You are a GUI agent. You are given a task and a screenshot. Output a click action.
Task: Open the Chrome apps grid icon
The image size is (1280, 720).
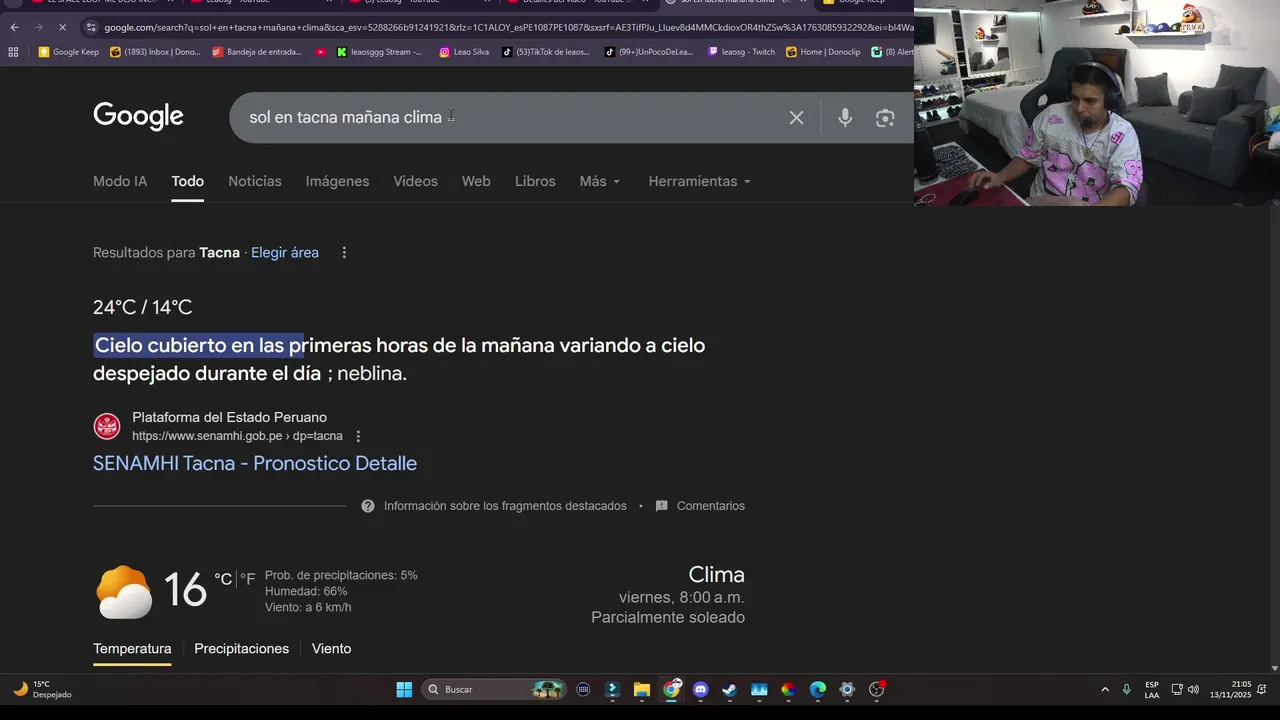pos(13,52)
